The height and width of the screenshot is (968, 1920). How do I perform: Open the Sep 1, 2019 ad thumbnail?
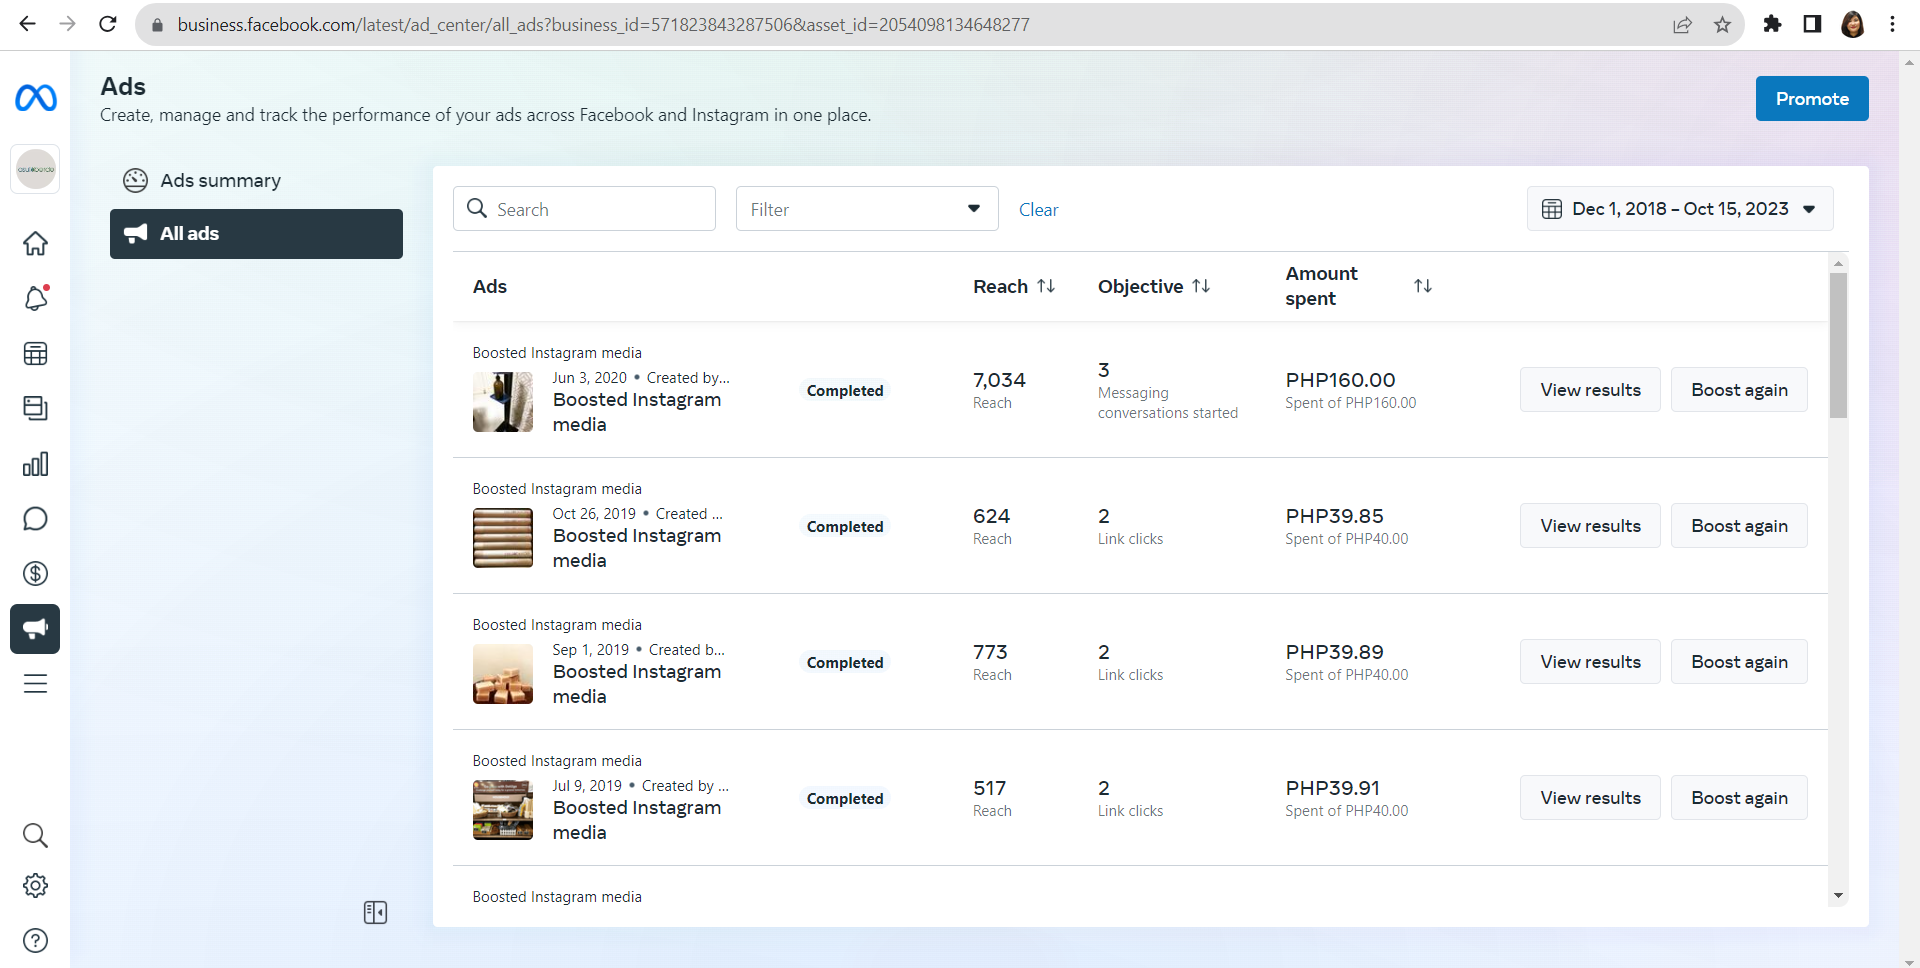[503, 674]
